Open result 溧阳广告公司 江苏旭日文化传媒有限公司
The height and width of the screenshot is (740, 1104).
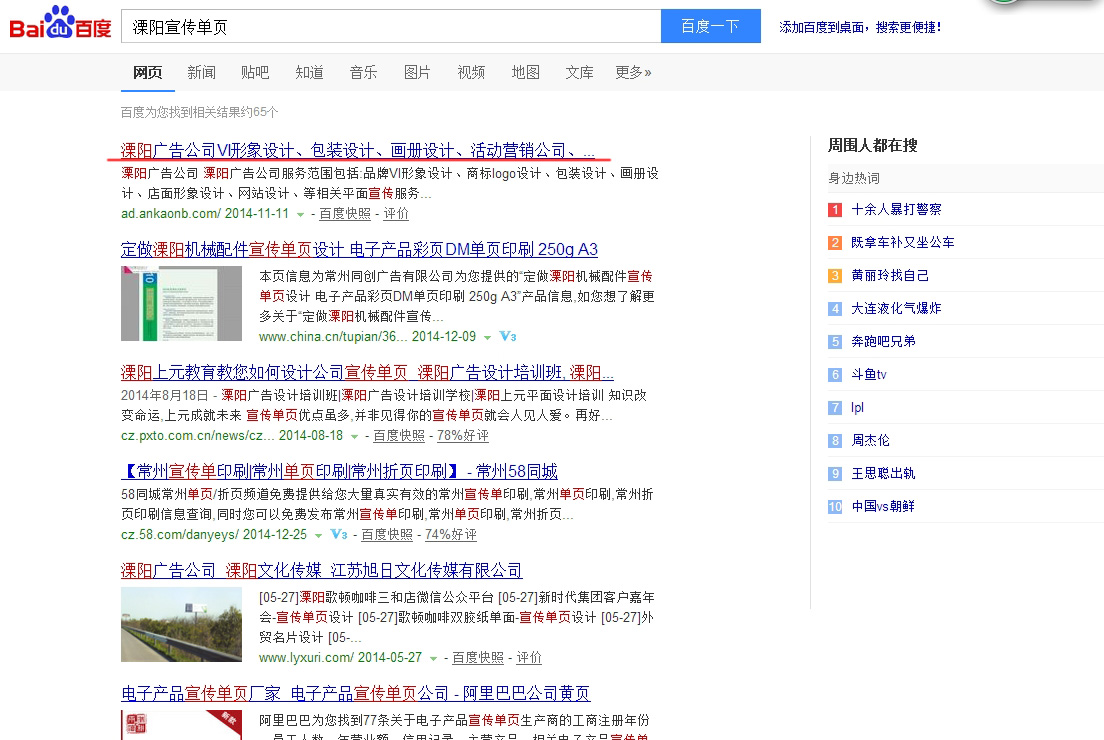click(x=322, y=570)
